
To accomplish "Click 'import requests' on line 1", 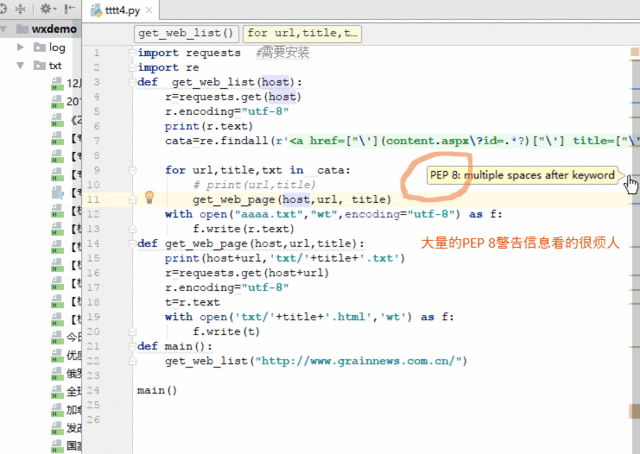I will pyautogui.click(x=189, y=53).
